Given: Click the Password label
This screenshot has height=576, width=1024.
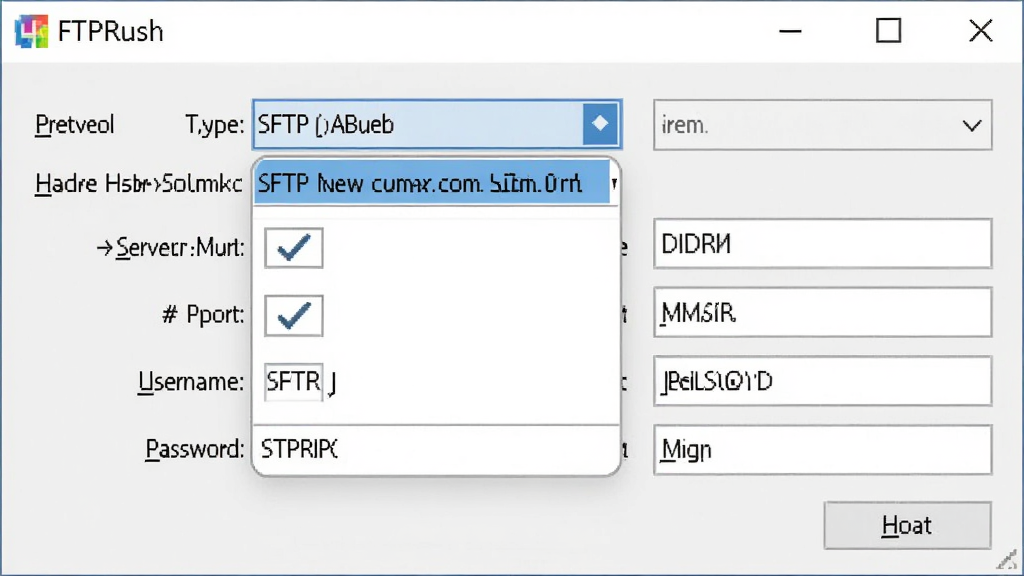Looking at the screenshot, I should coord(195,449).
